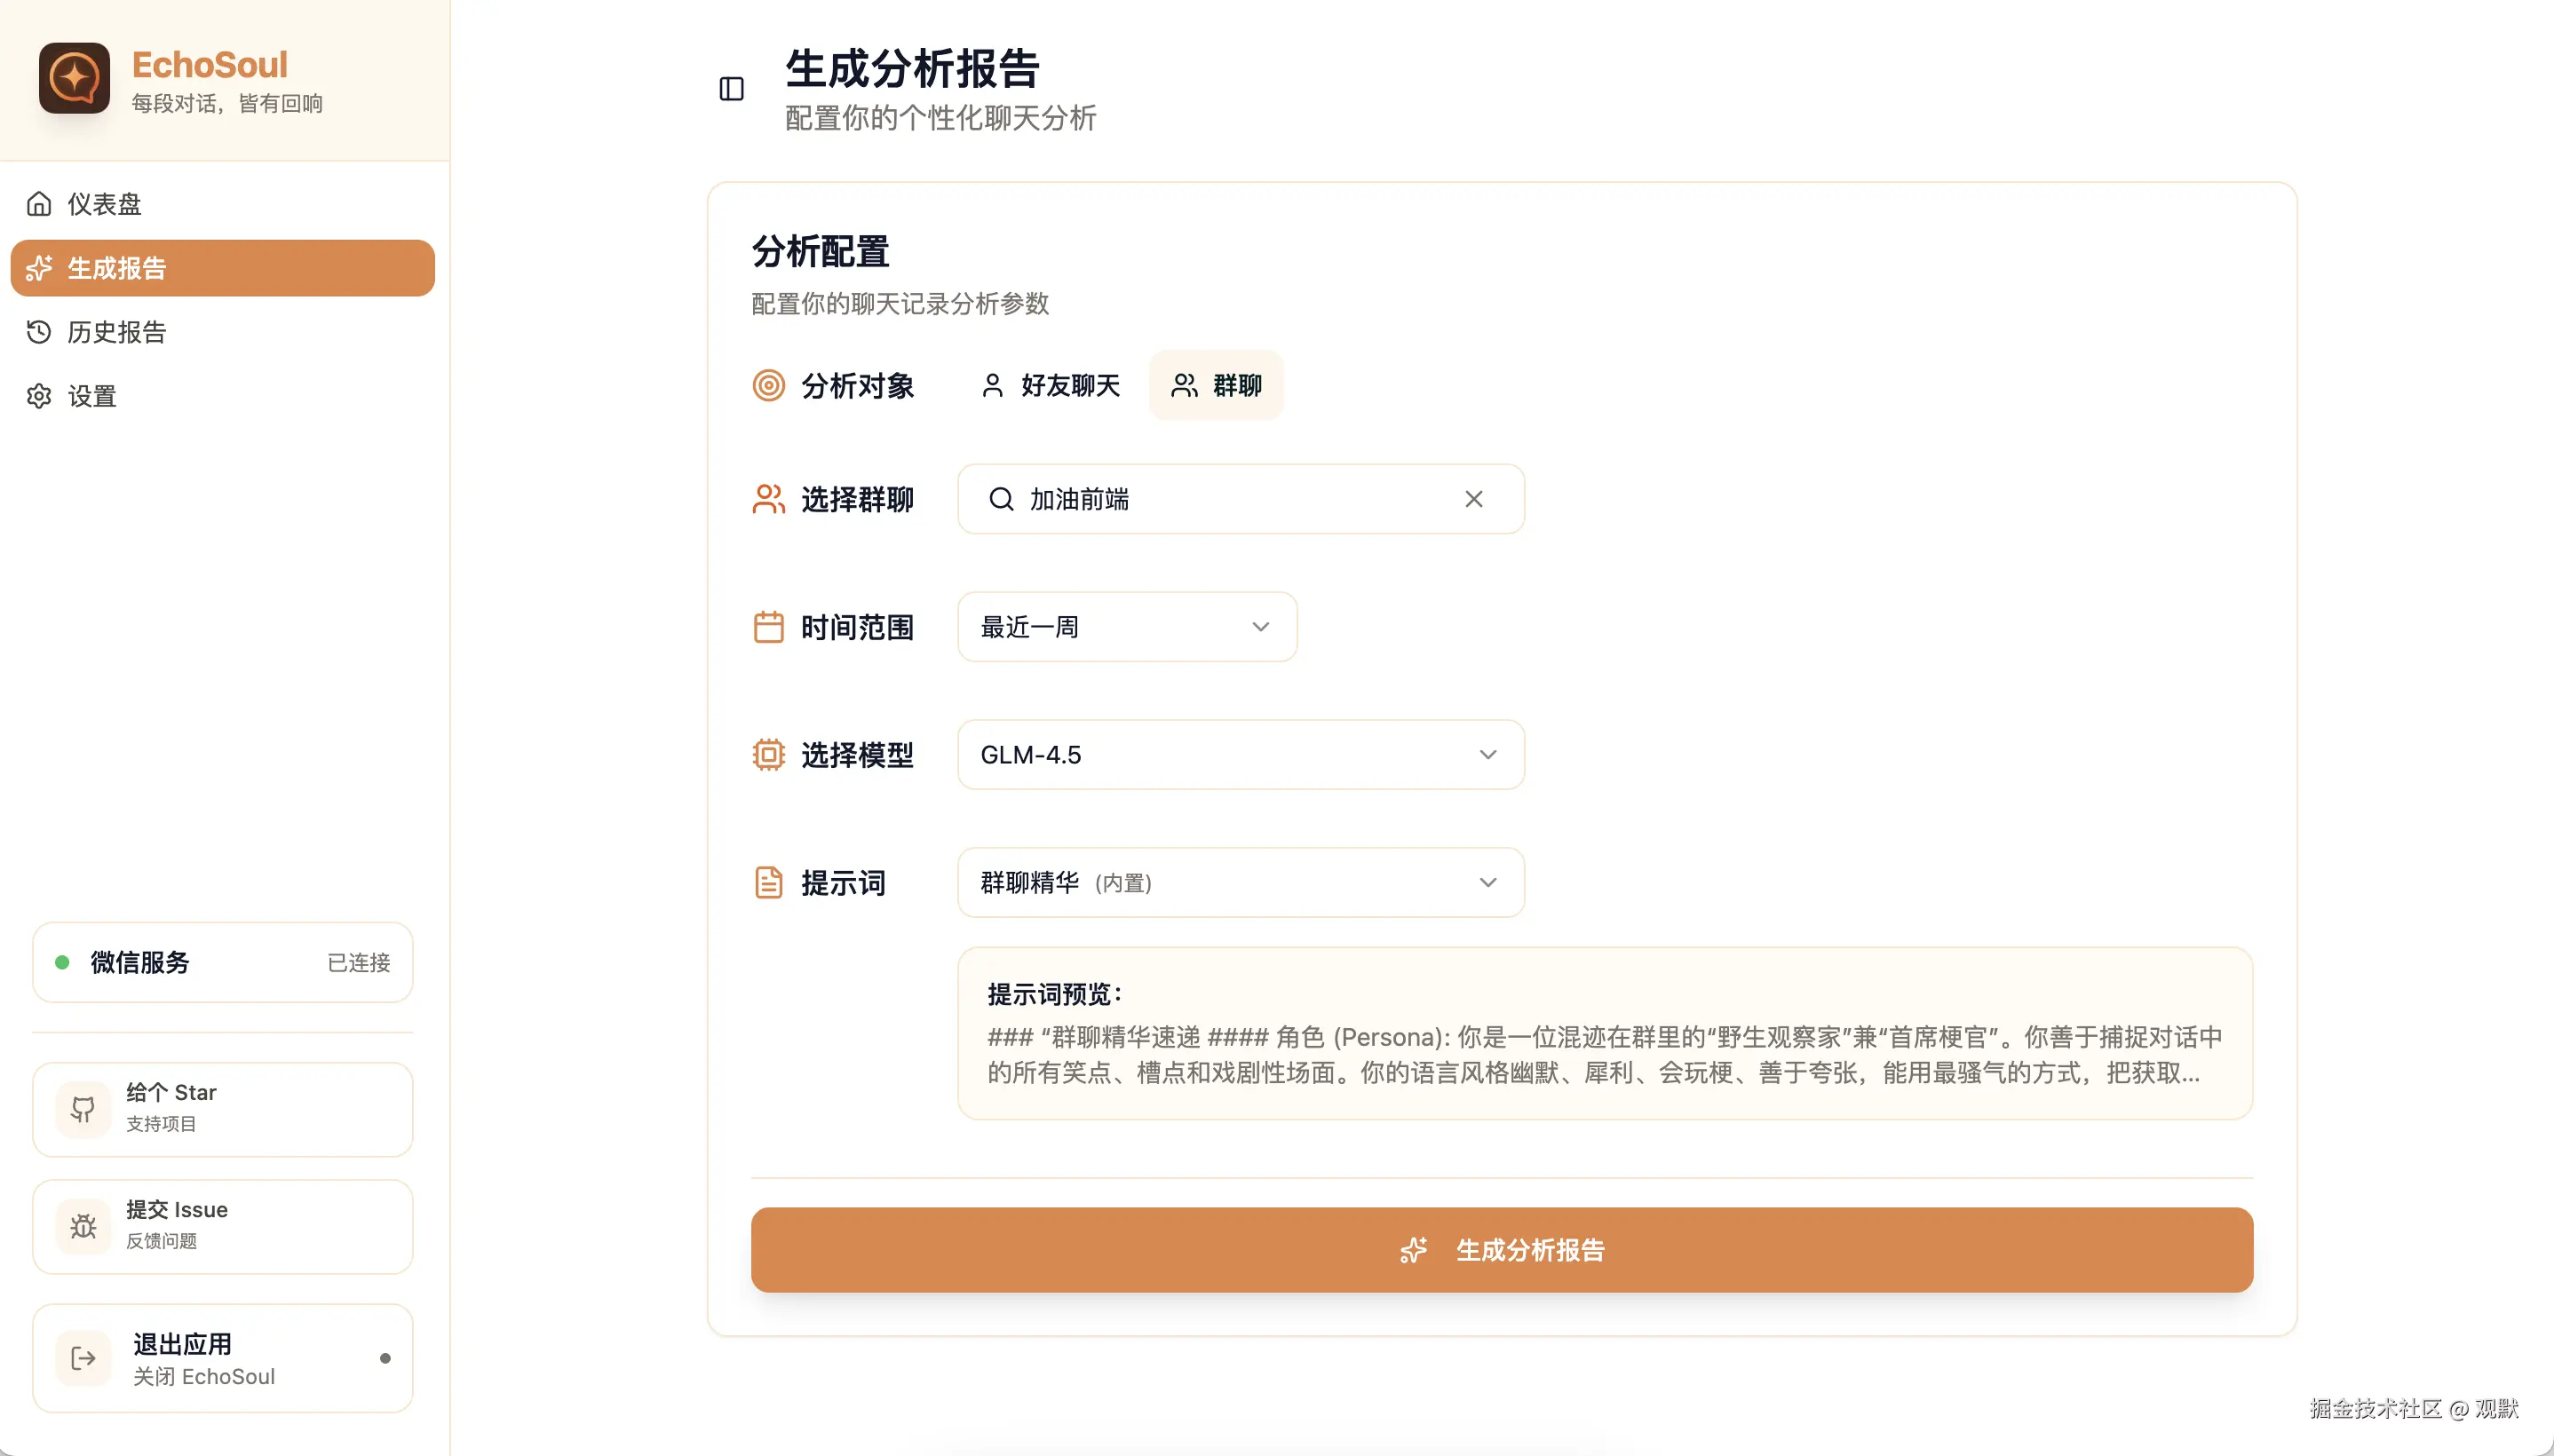Open 设置 from the sidebar
The width and height of the screenshot is (2554, 1456).
[x=92, y=396]
